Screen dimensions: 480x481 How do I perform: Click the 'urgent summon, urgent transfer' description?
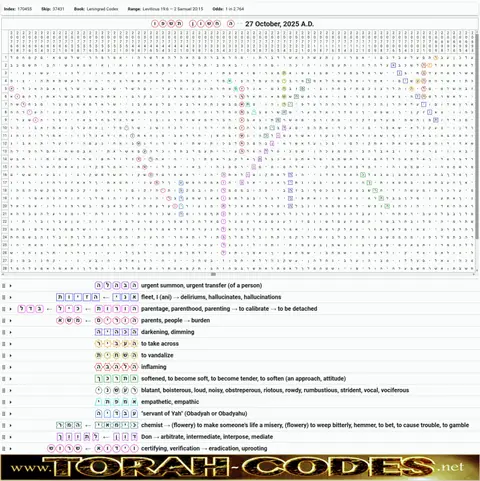pyautogui.click(x=201, y=285)
